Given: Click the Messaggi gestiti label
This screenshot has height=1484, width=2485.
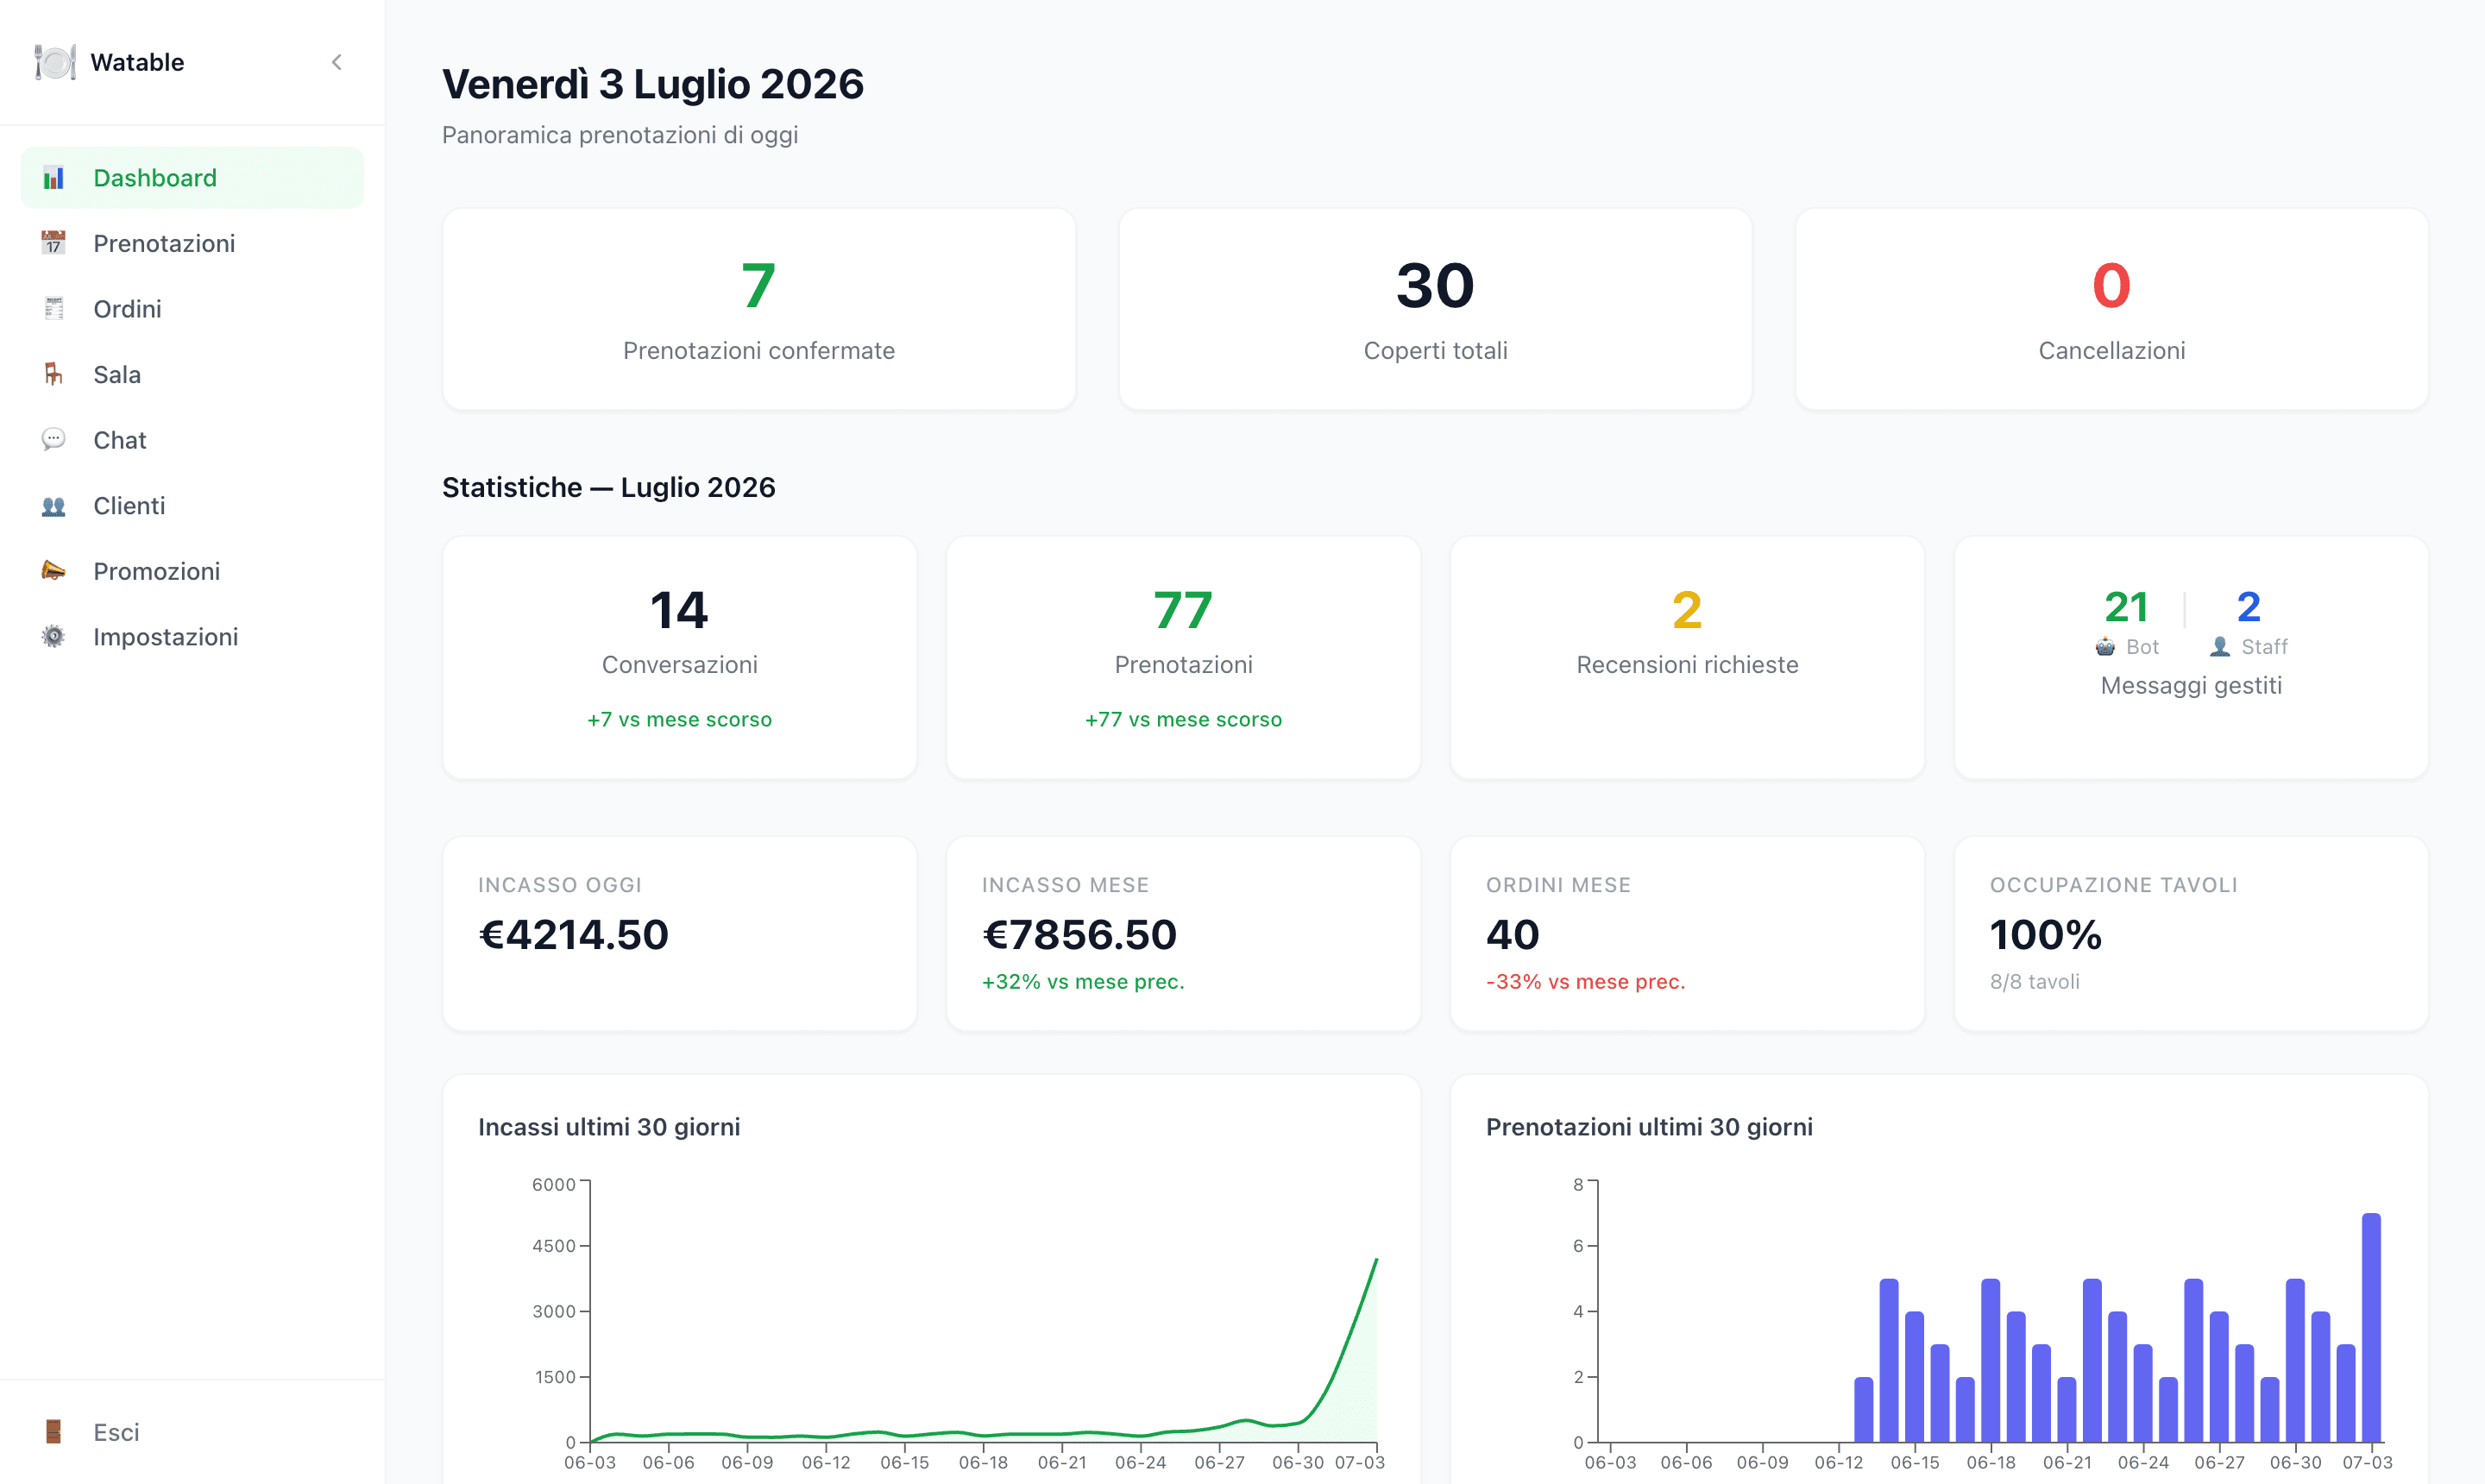Looking at the screenshot, I should click(2191, 686).
